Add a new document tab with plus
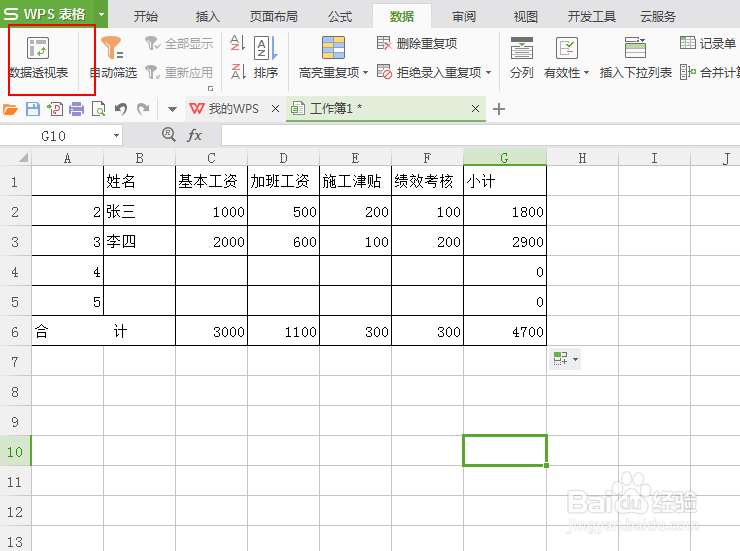The width and height of the screenshot is (740, 551). 499,109
